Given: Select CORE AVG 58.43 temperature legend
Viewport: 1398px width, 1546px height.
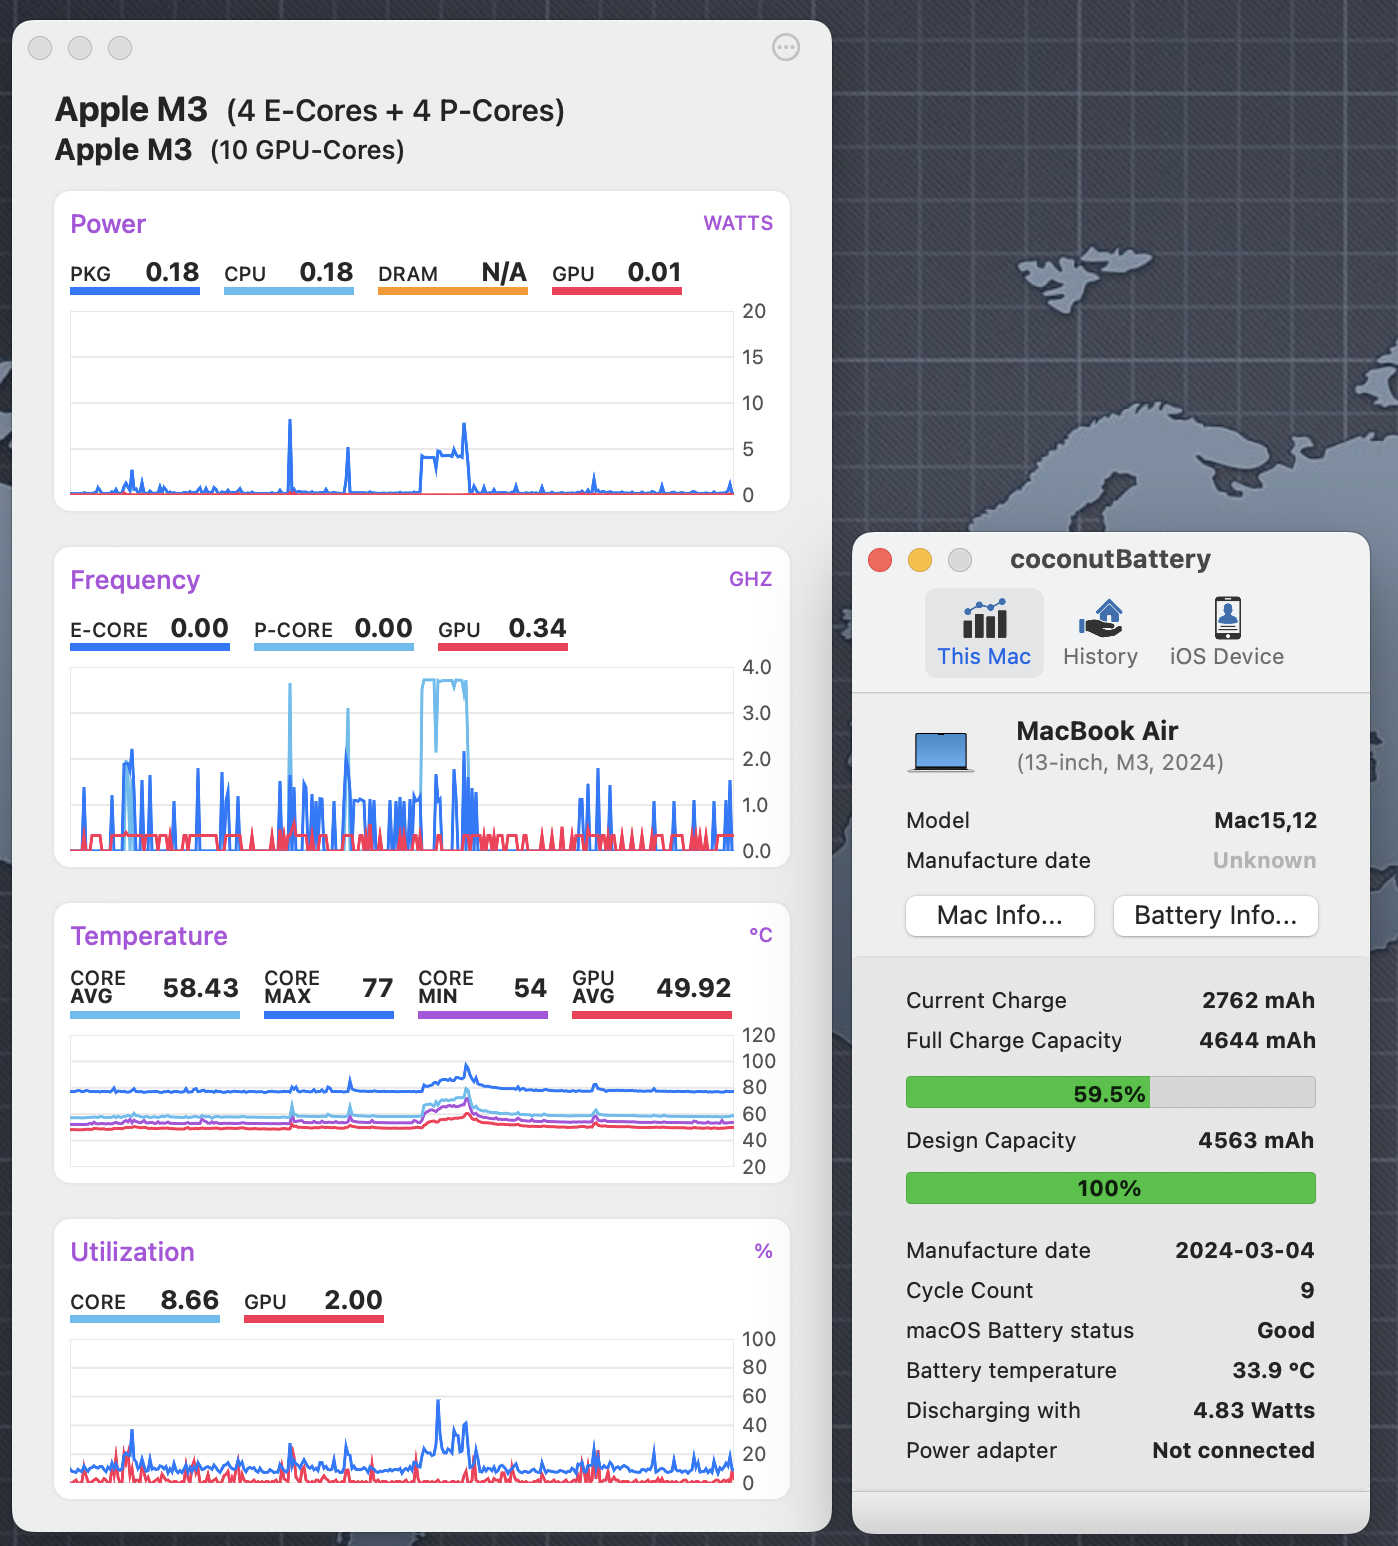Looking at the screenshot, I should [x=155, y=992].
